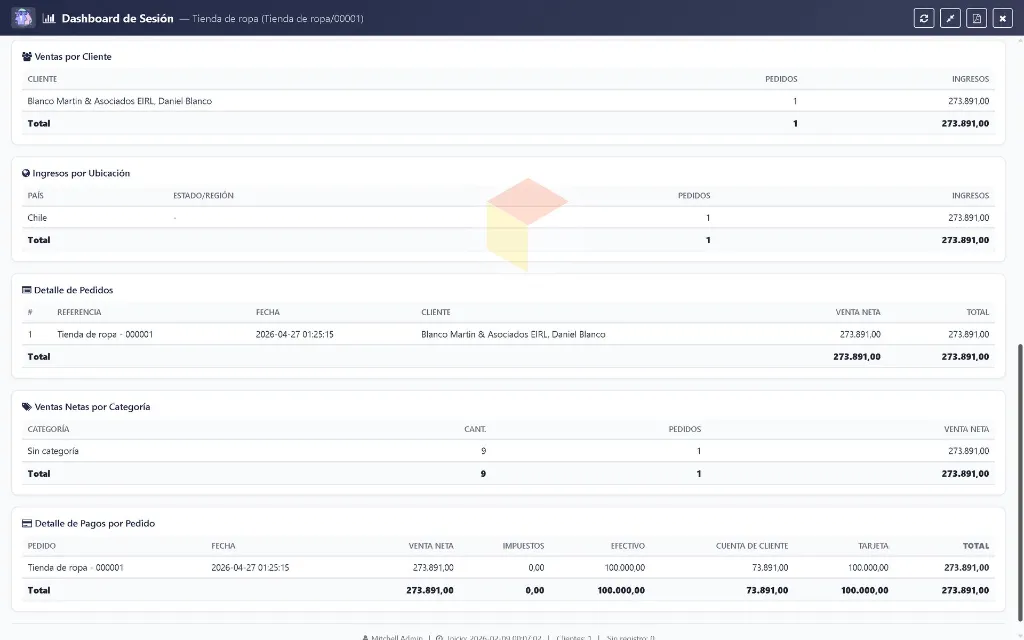Refresh the session dashboard data
The height and width of the screenshot is (640, 1024).
(923, 18)
